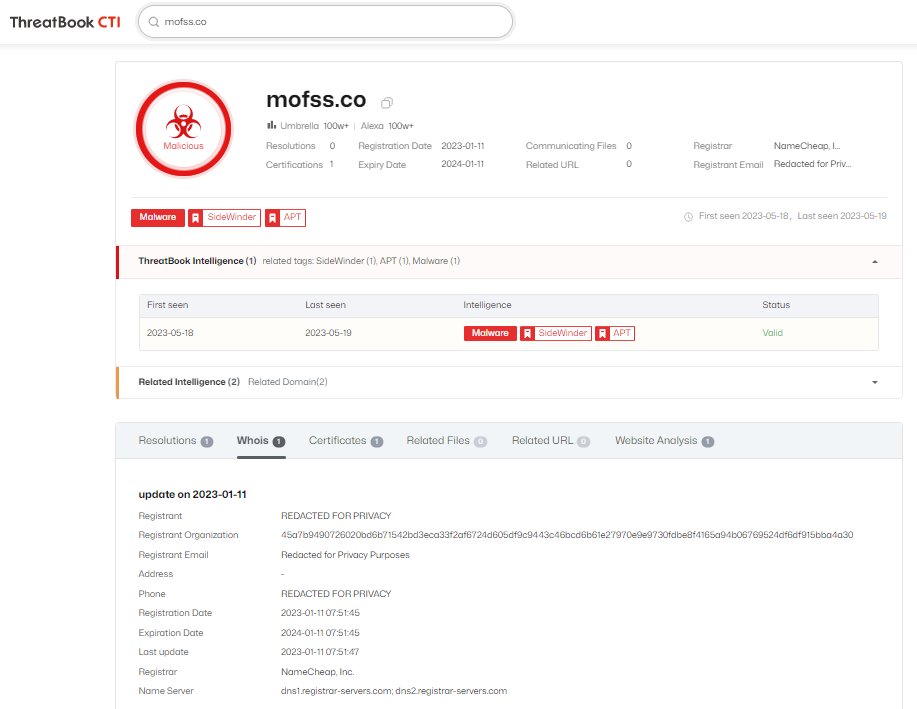The image size is (917, 709).
Task: Click the Registration Date 2023-01-11 header value
Action: (463, 146)
